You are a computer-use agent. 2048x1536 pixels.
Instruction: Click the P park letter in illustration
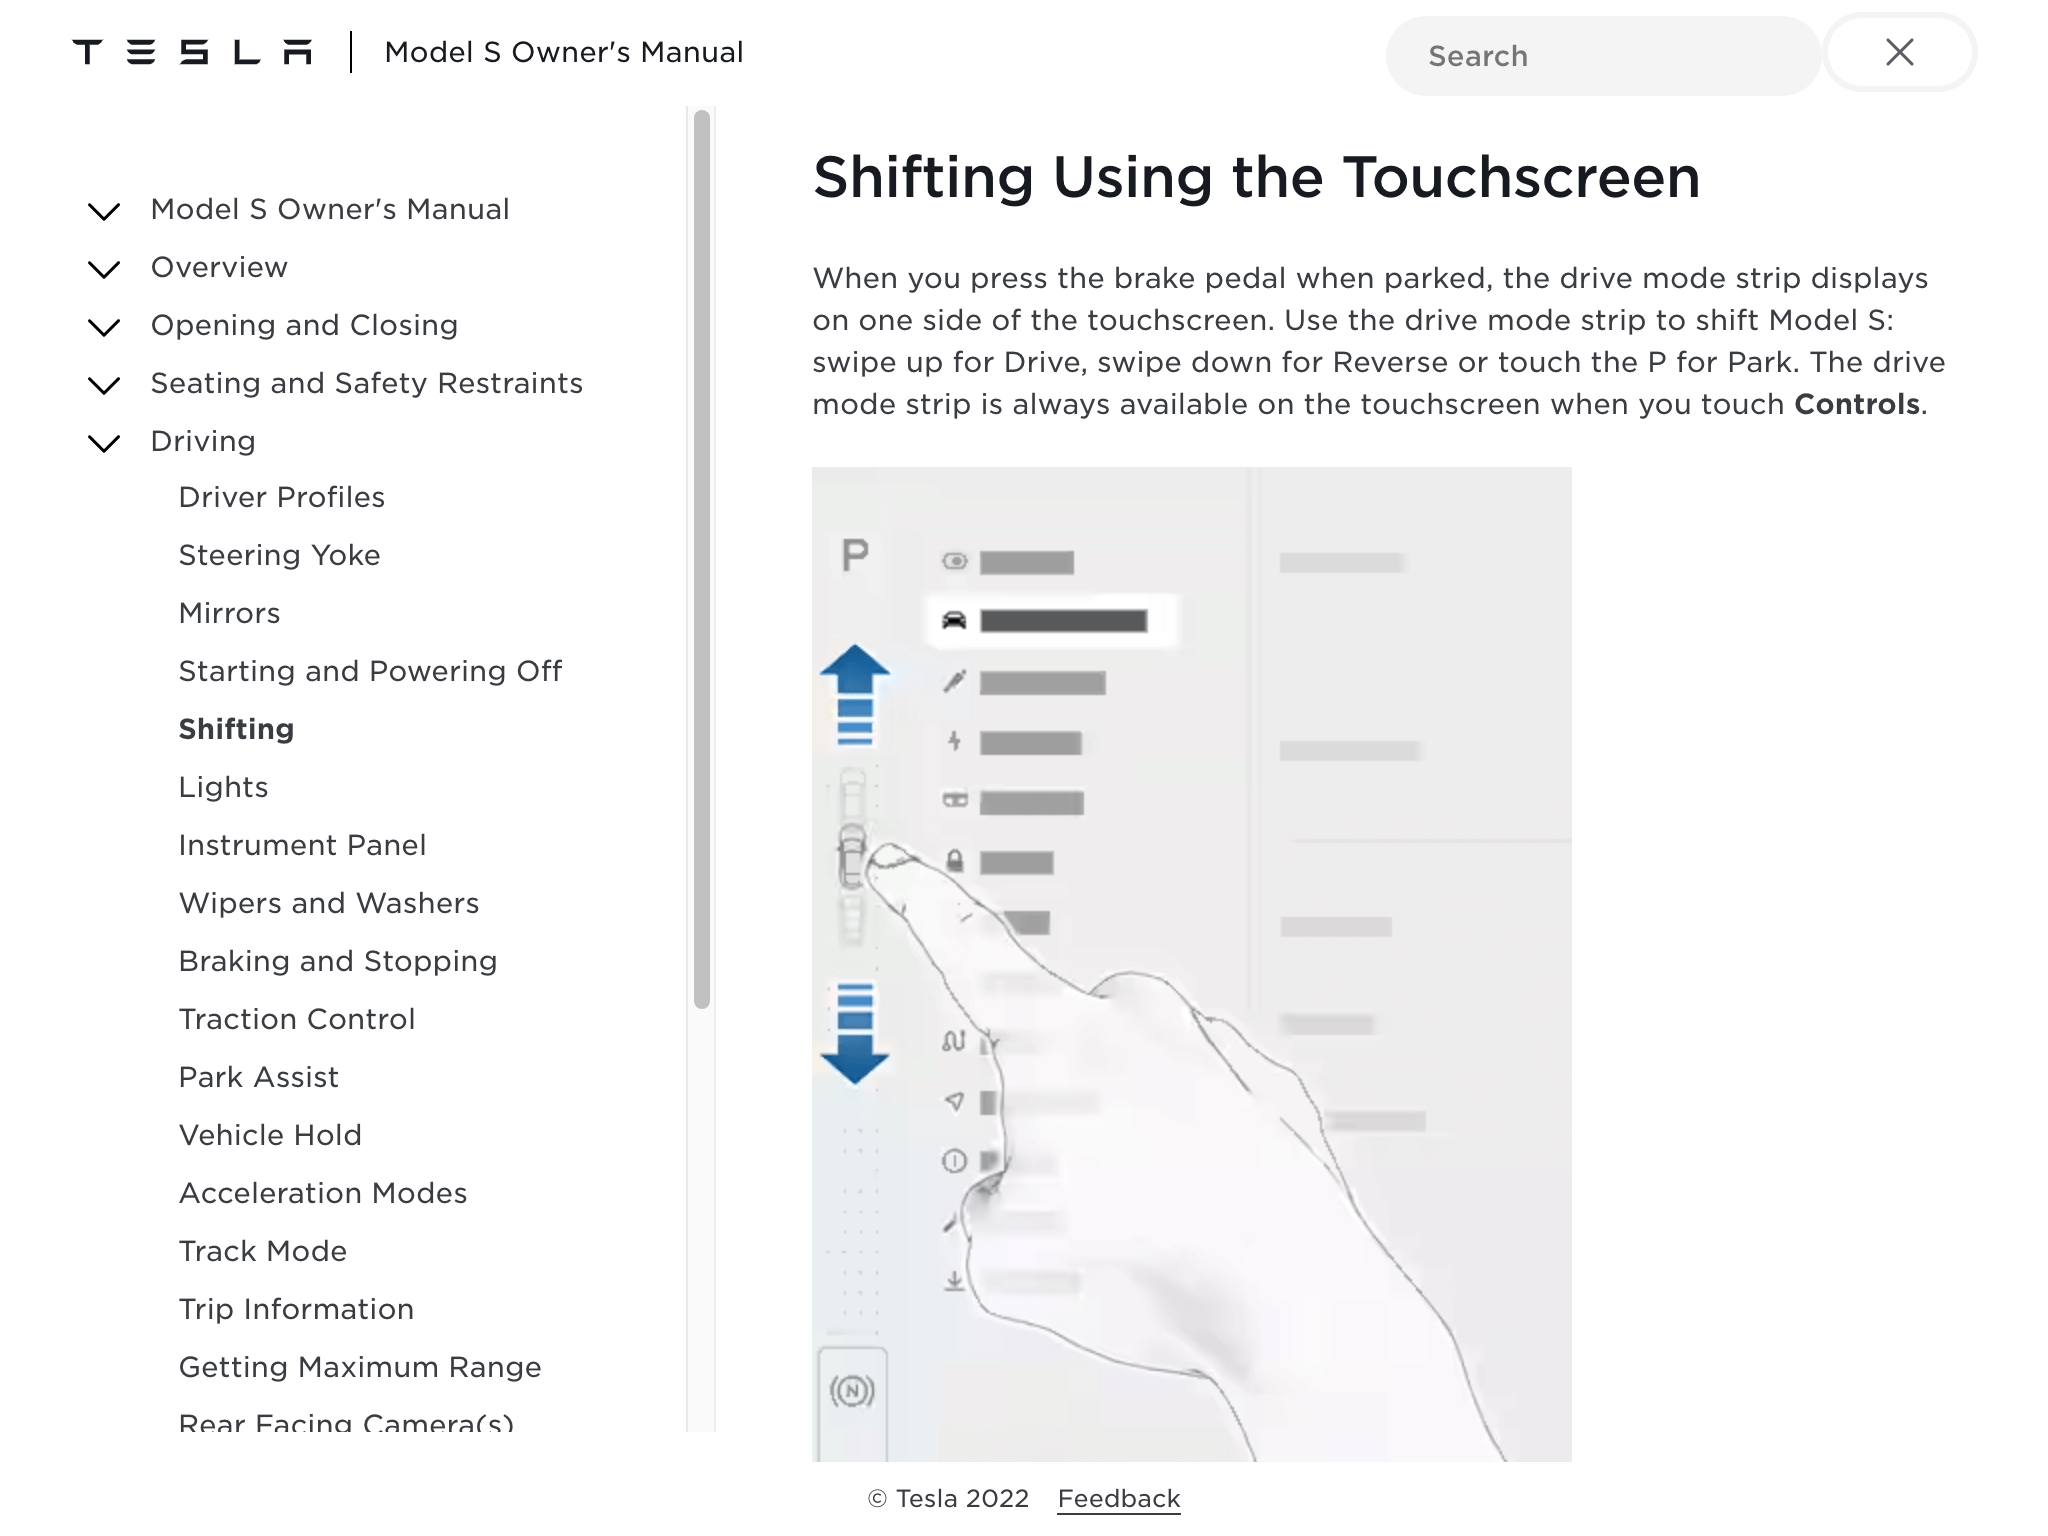[855, 555]
